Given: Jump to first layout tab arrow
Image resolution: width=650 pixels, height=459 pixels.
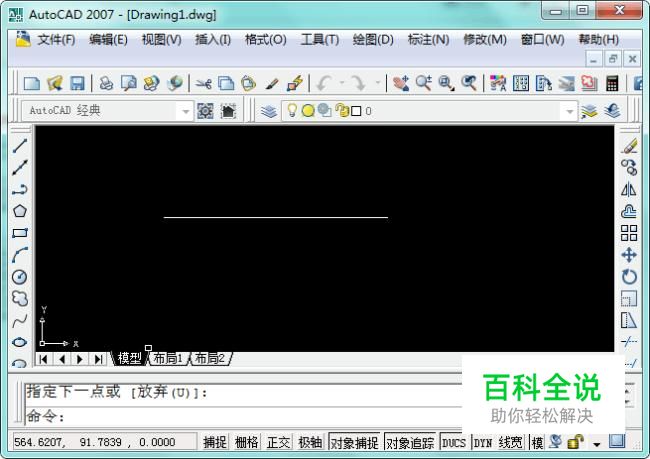Looking at the screenshot, I should pyautogui.click(x=43, y=359).
